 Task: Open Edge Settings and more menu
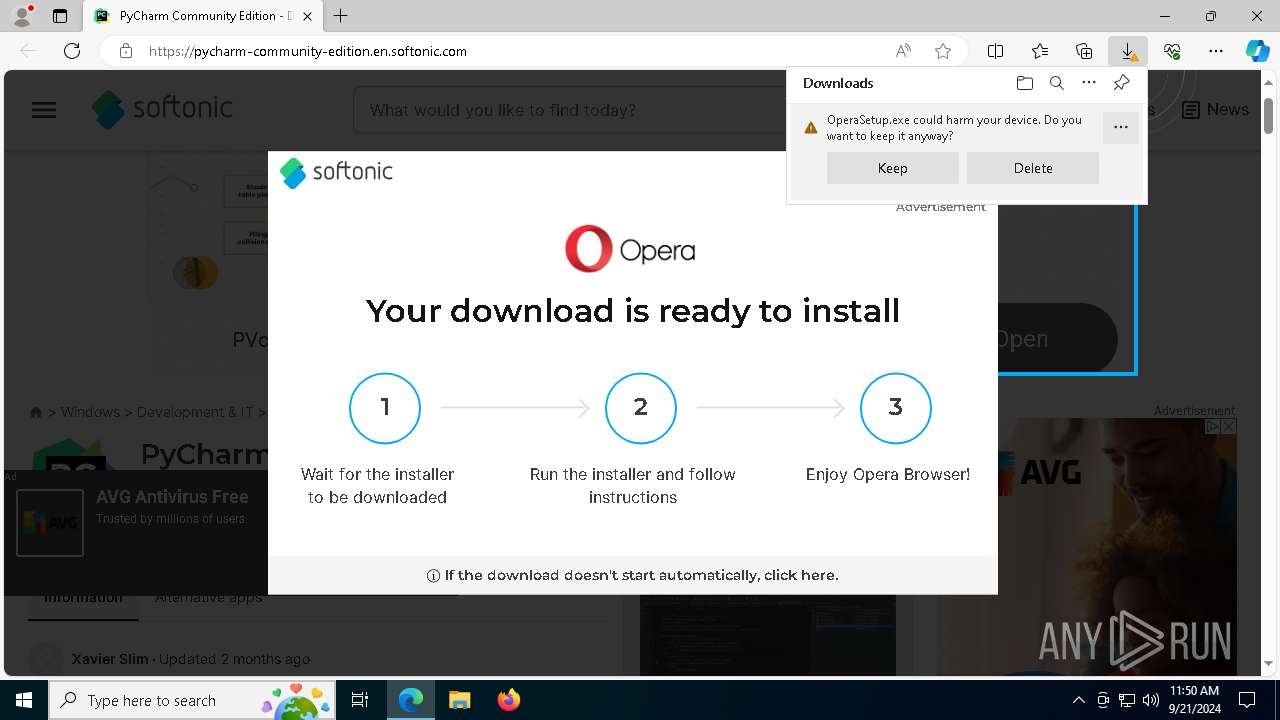[1216, 51]
